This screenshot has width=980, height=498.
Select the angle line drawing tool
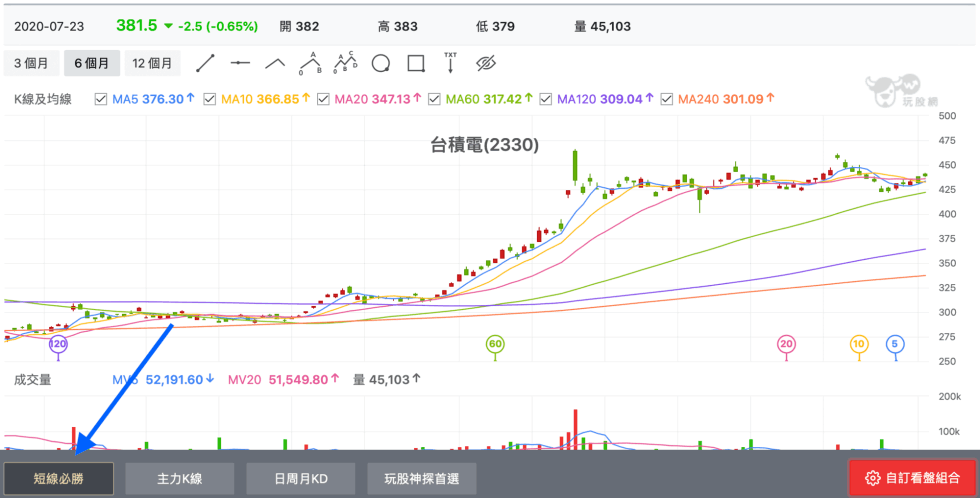pyautogui.click(x=275, y=63)
